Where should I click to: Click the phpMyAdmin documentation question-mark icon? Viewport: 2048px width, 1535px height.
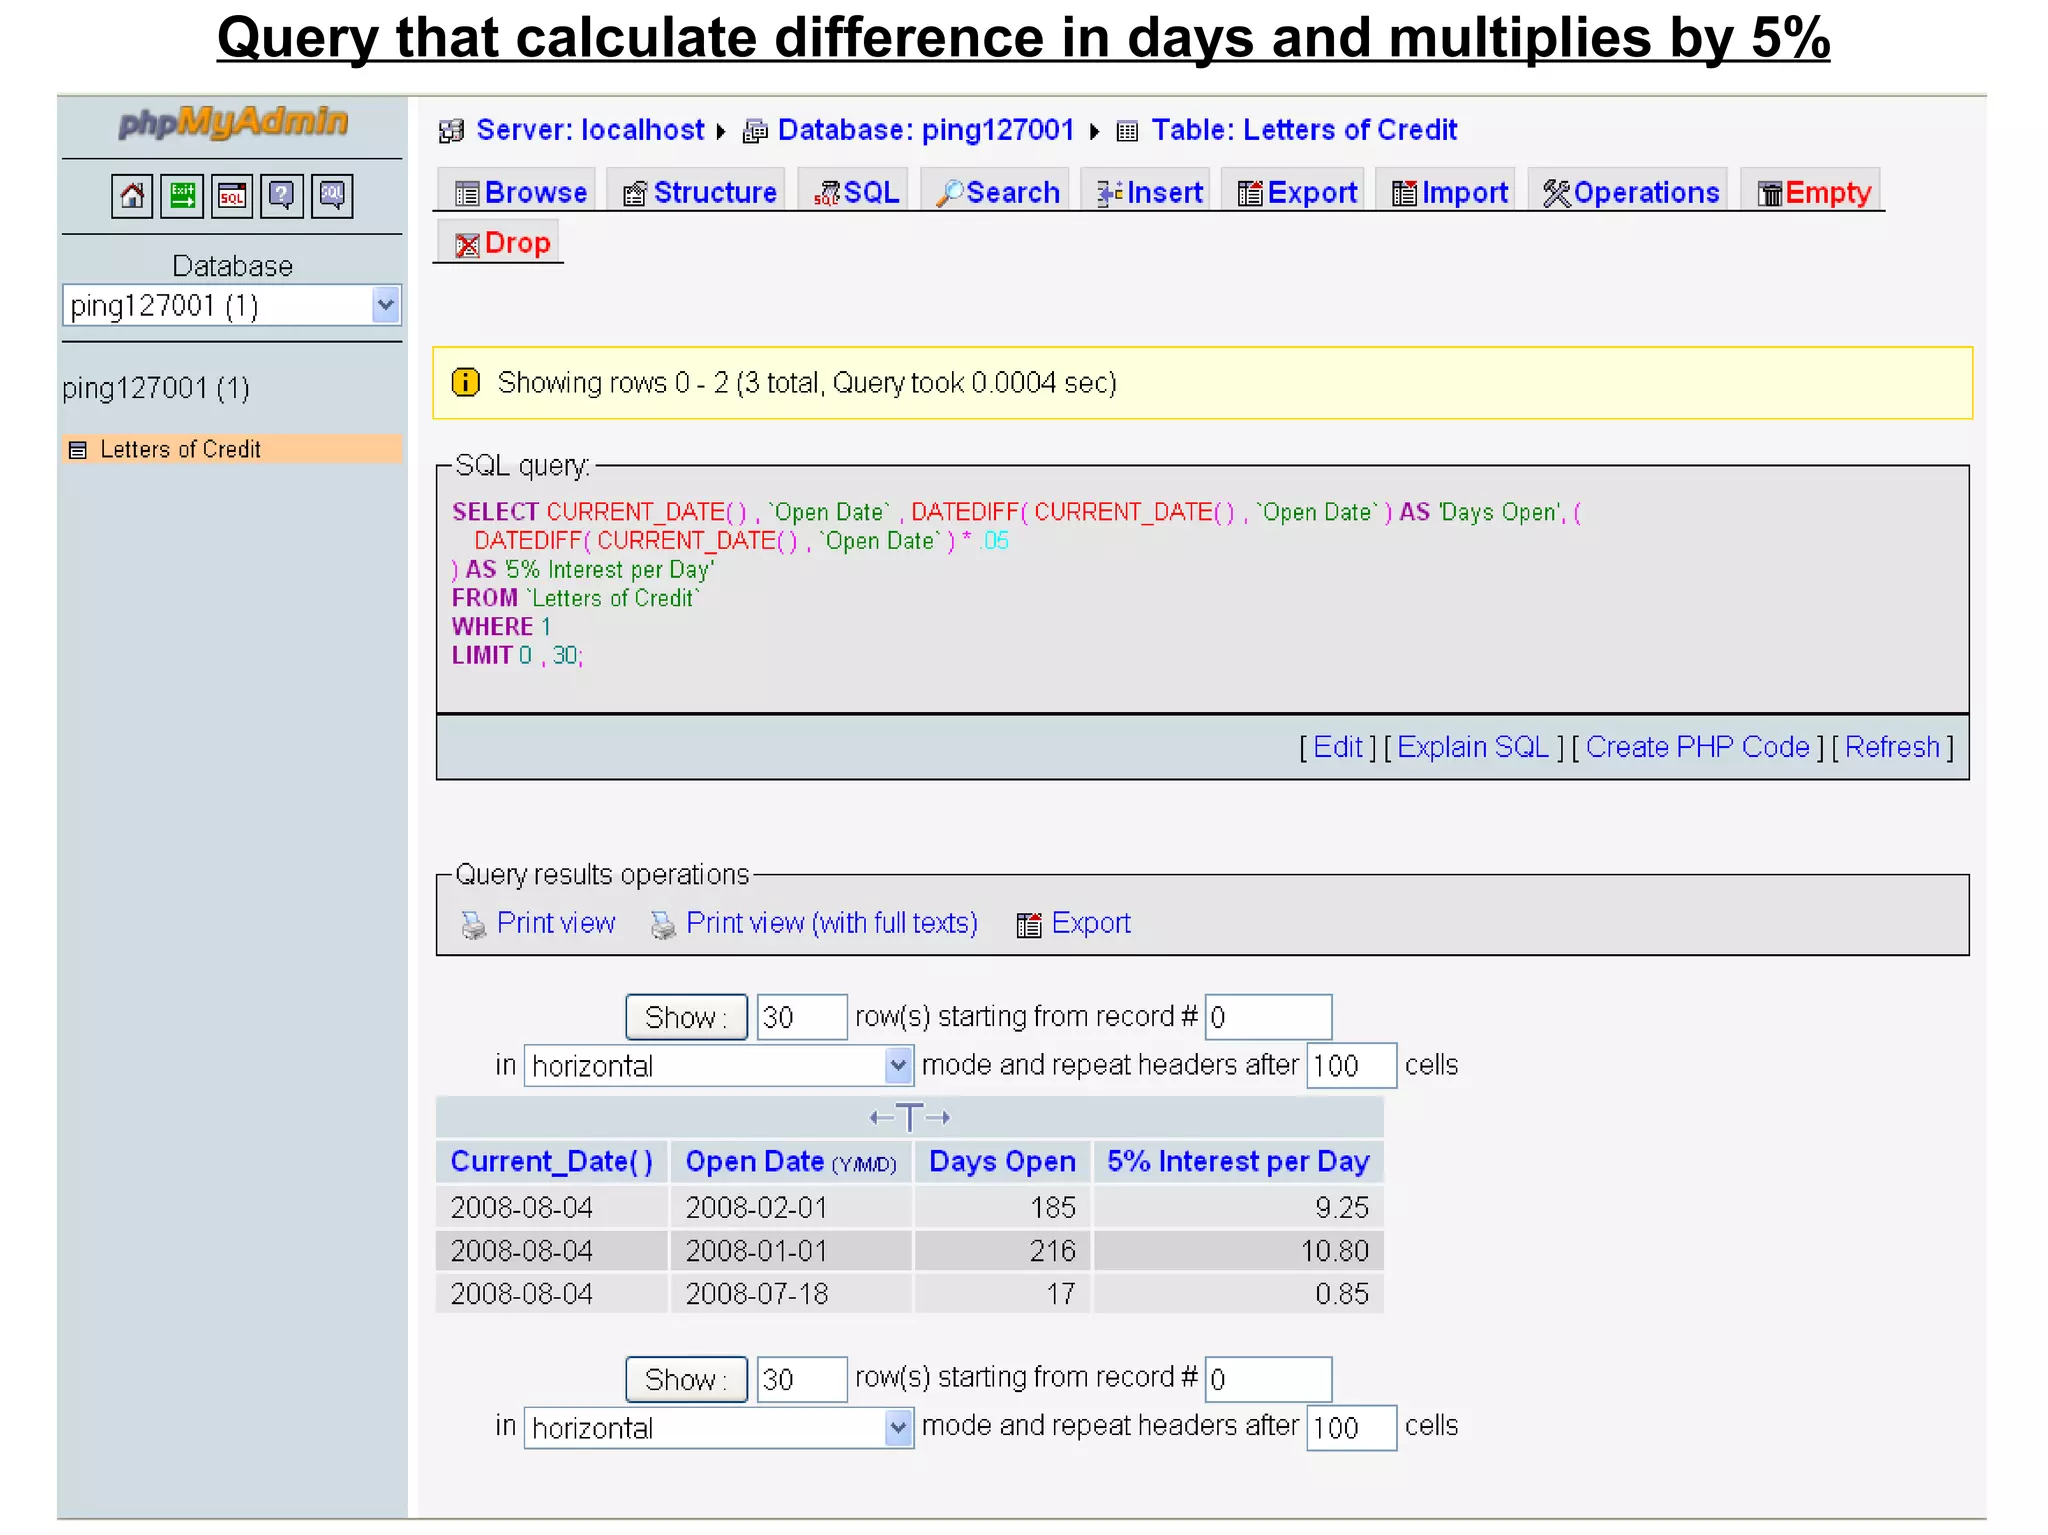[x=282, y=196]
